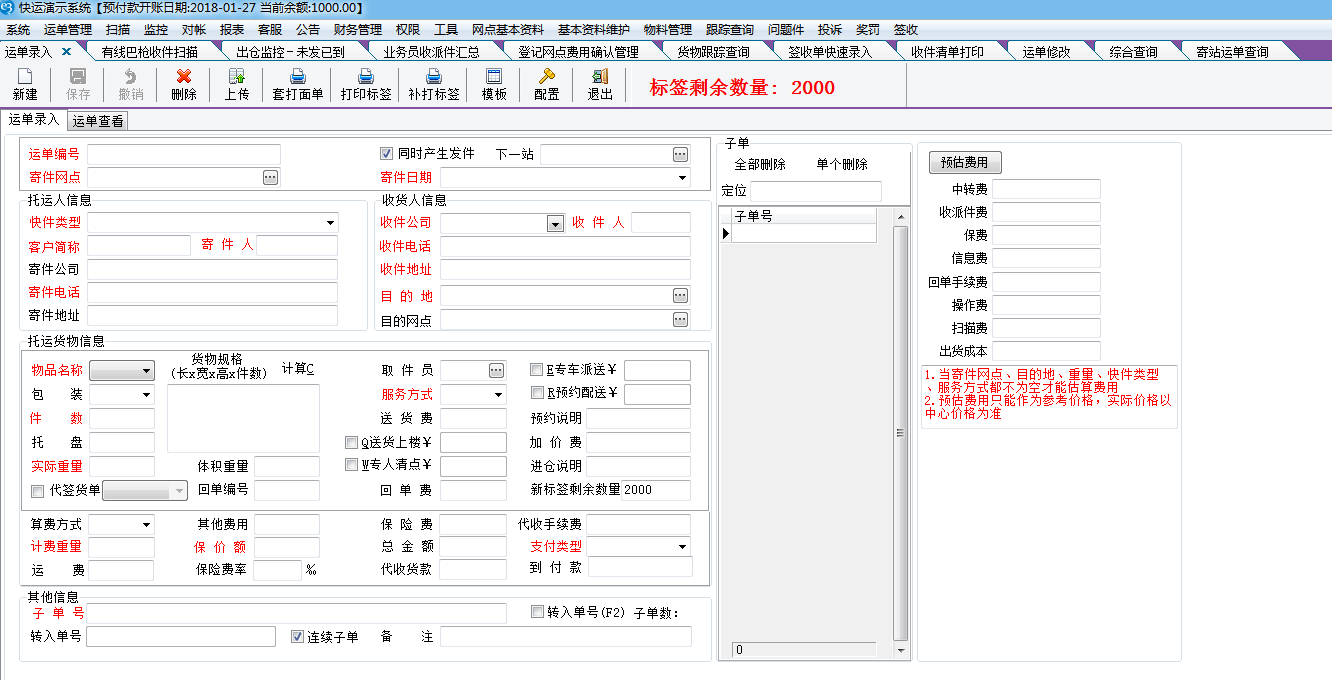This screenshot has height=680, width=1332.
Task: Open the 问题件 menu
Action: [x=785, y=30]
